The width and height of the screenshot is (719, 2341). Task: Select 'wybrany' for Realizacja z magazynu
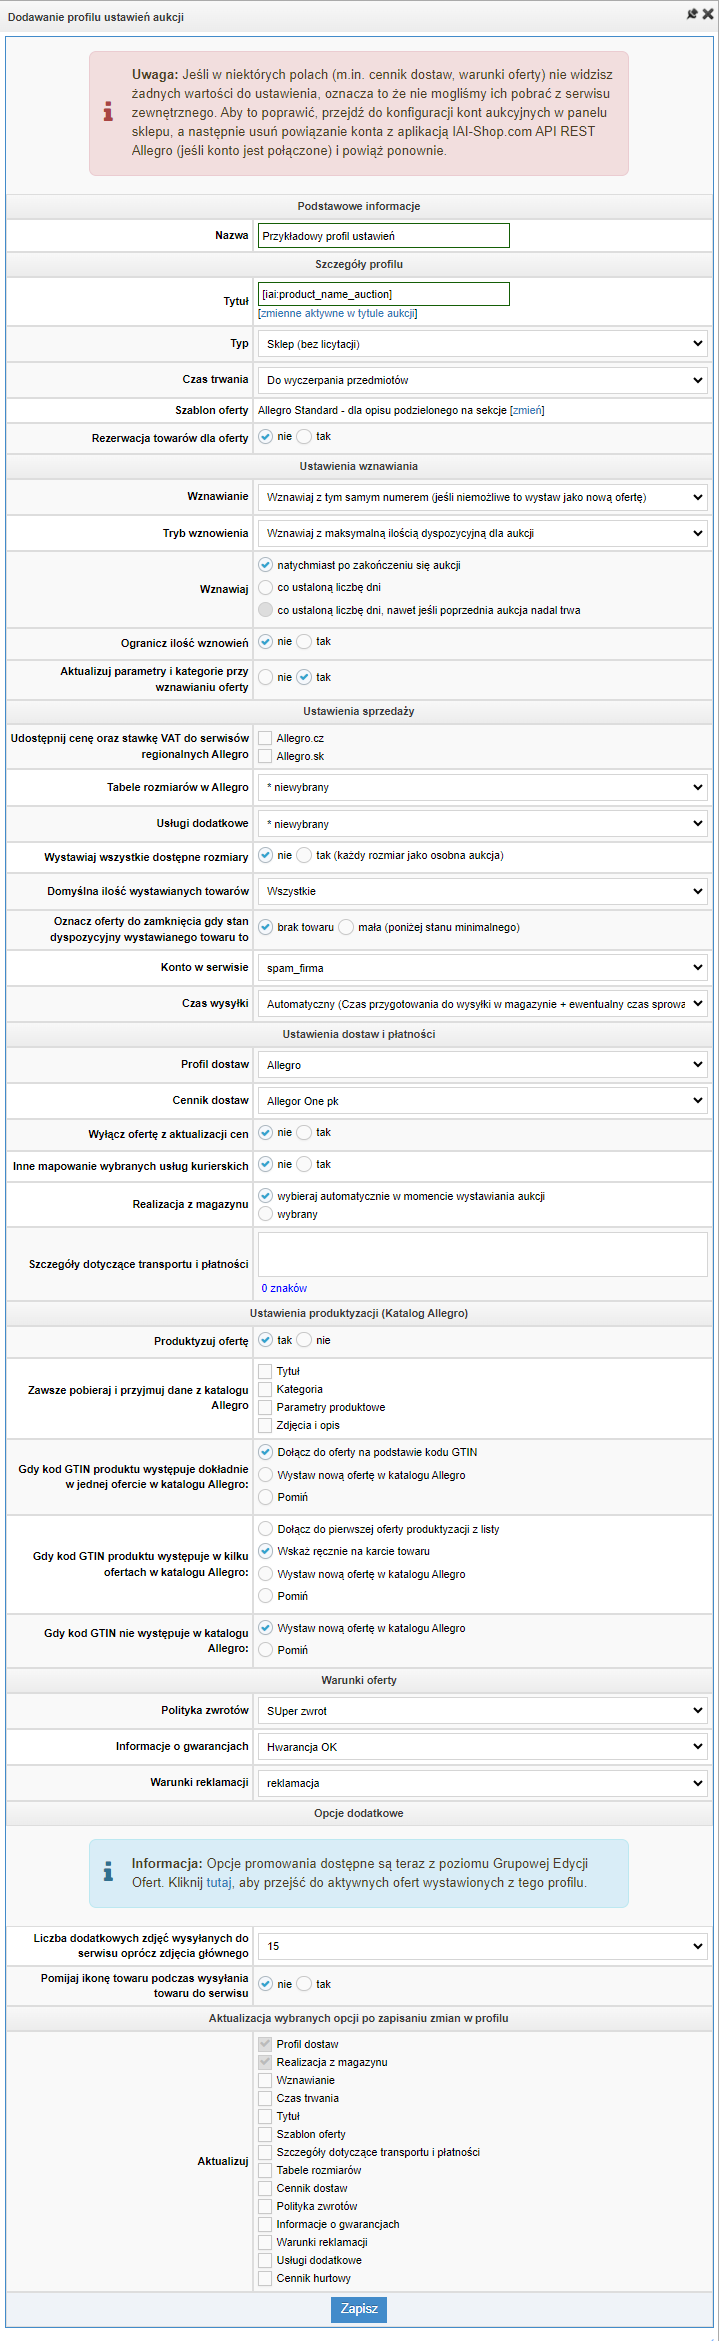[x=265, y=1214]
